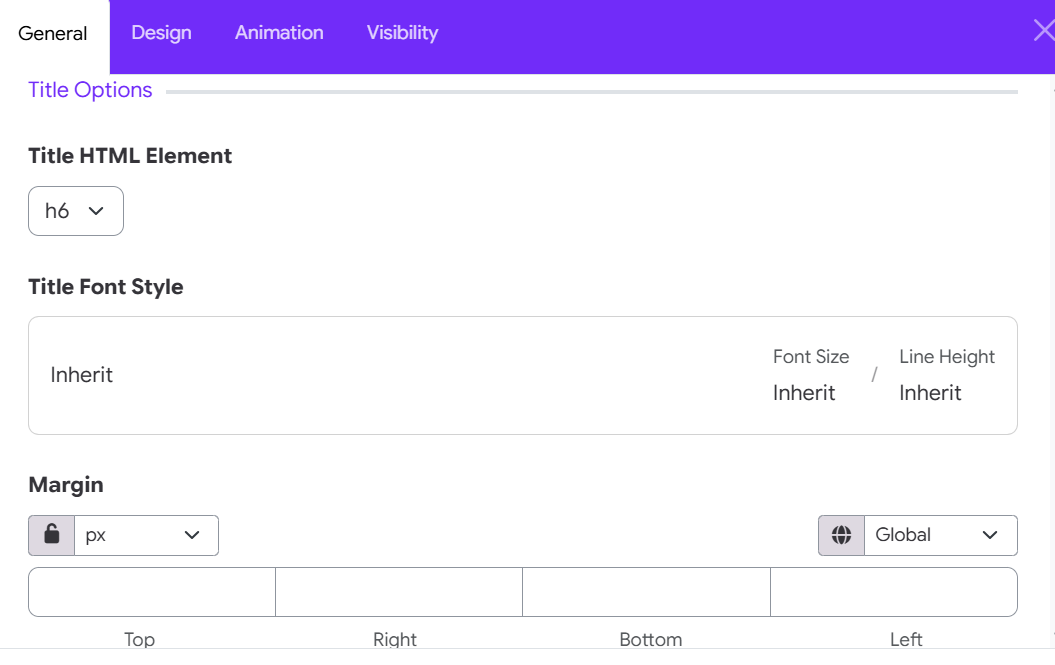Open the Visibility tab

coord(402,33)
